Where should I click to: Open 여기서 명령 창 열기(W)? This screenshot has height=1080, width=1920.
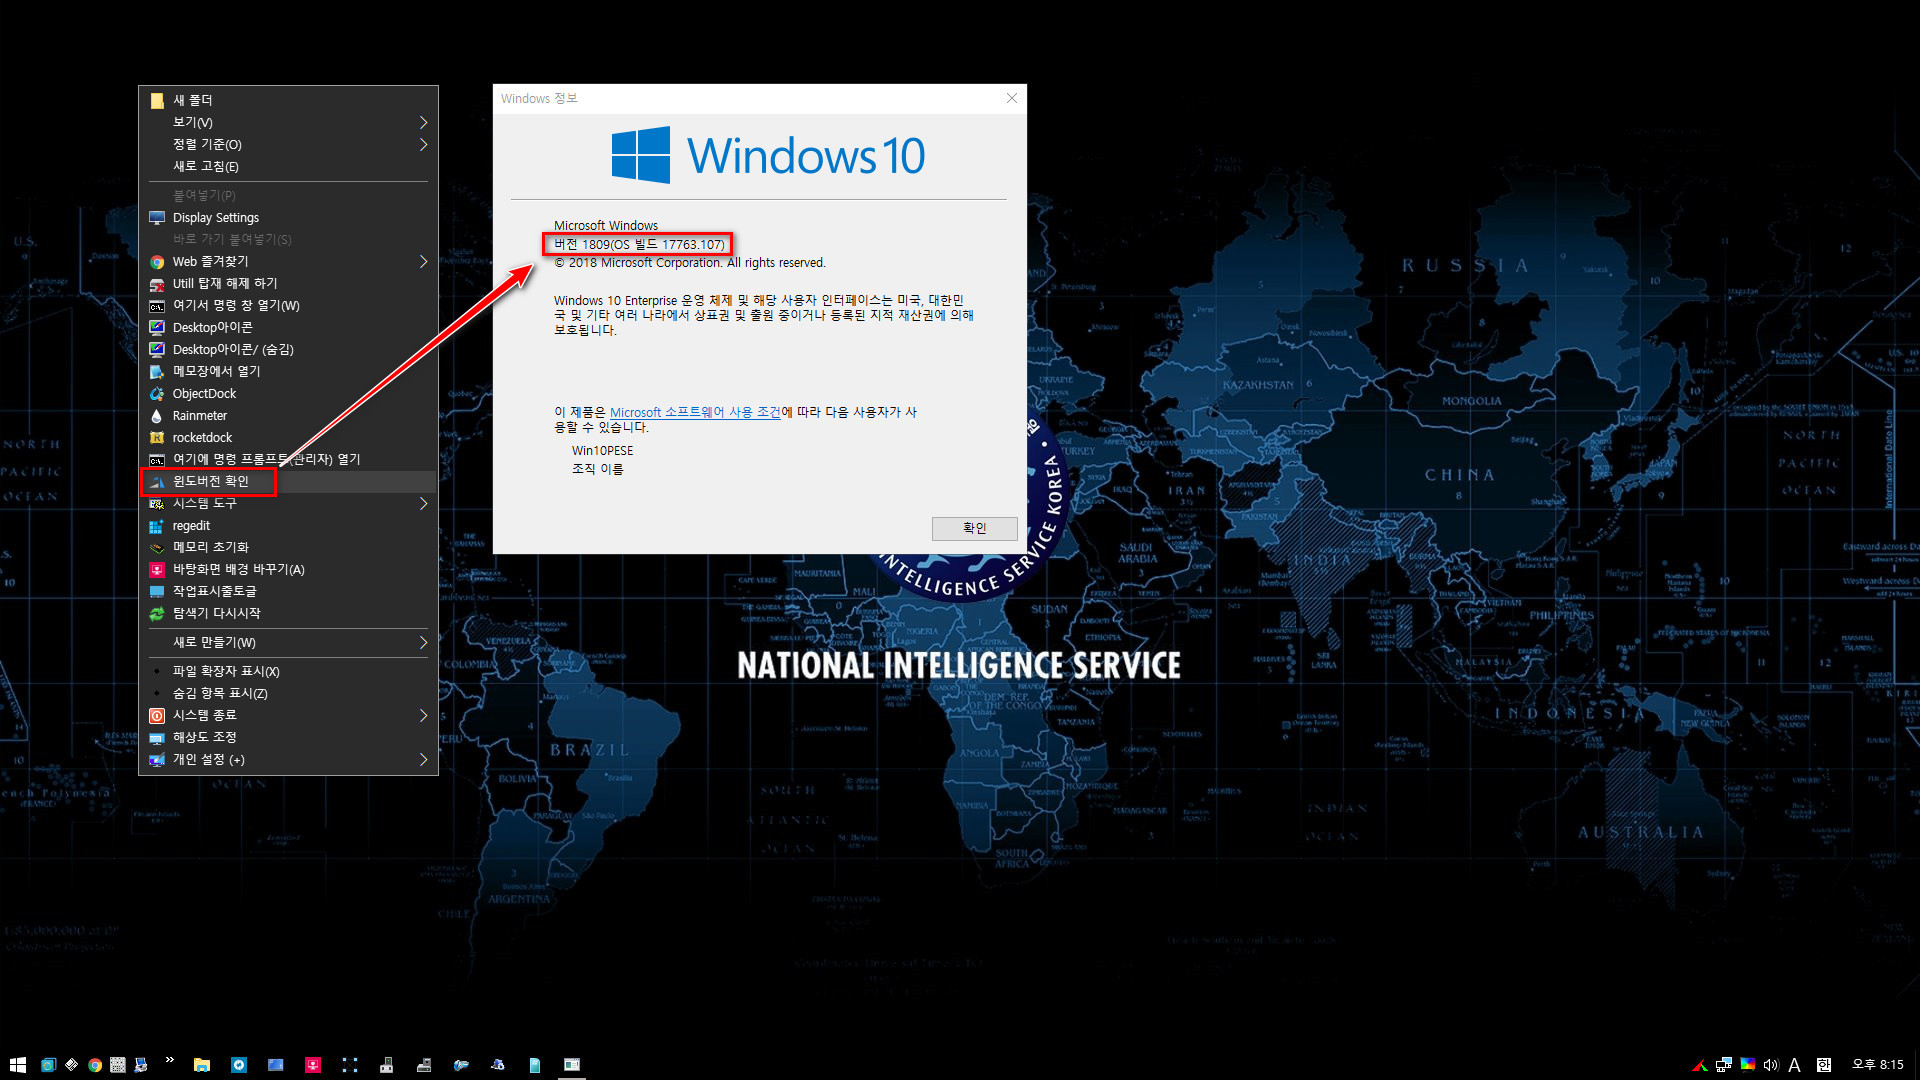pos(288,305)
